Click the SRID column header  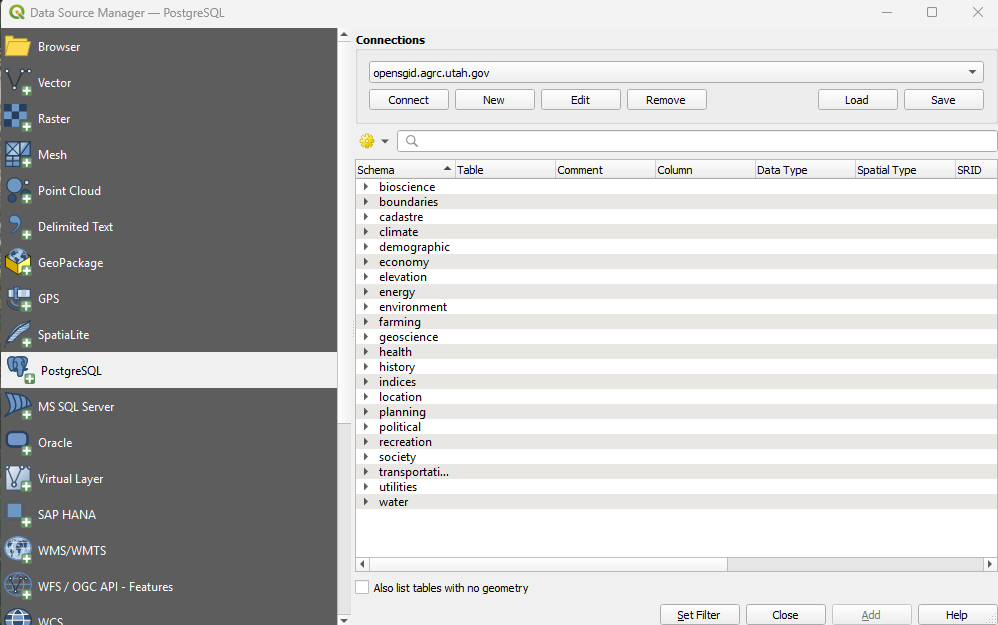point(976,170)
